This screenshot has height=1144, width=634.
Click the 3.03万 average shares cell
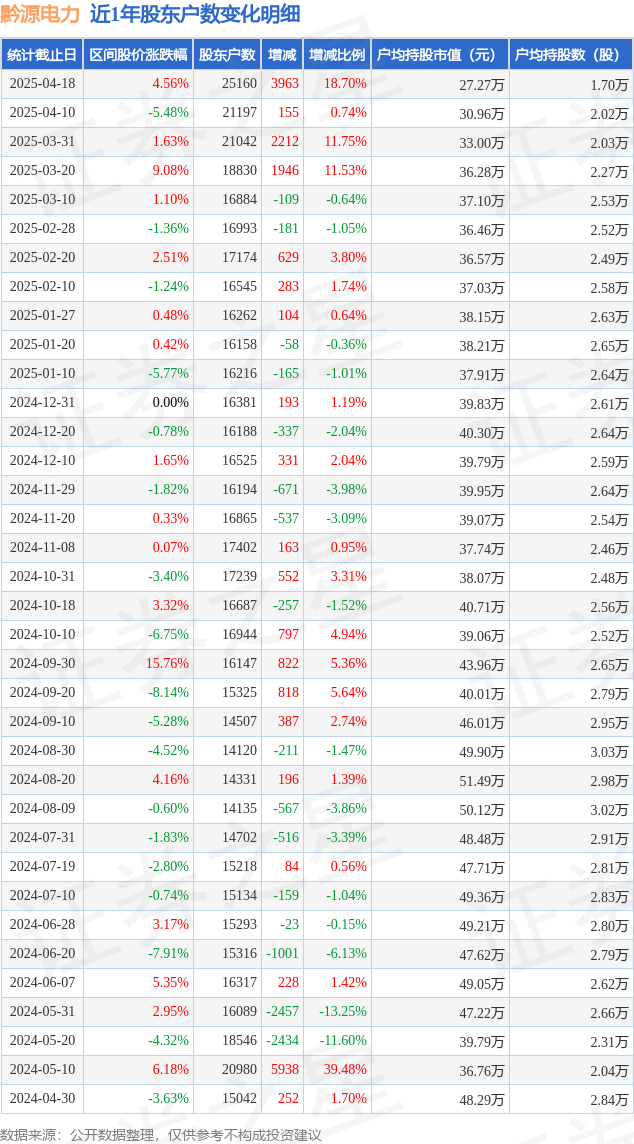click(x=609, y=751)
